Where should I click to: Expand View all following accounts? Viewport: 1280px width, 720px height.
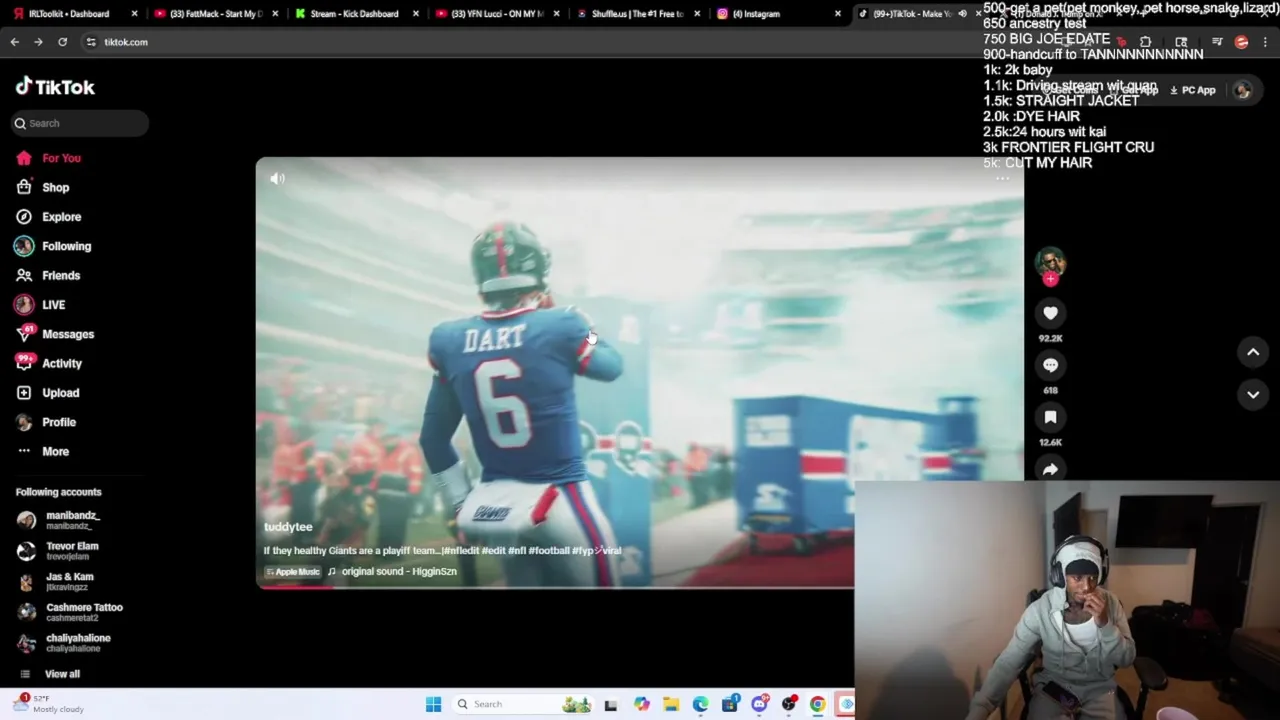click(49, 674)
